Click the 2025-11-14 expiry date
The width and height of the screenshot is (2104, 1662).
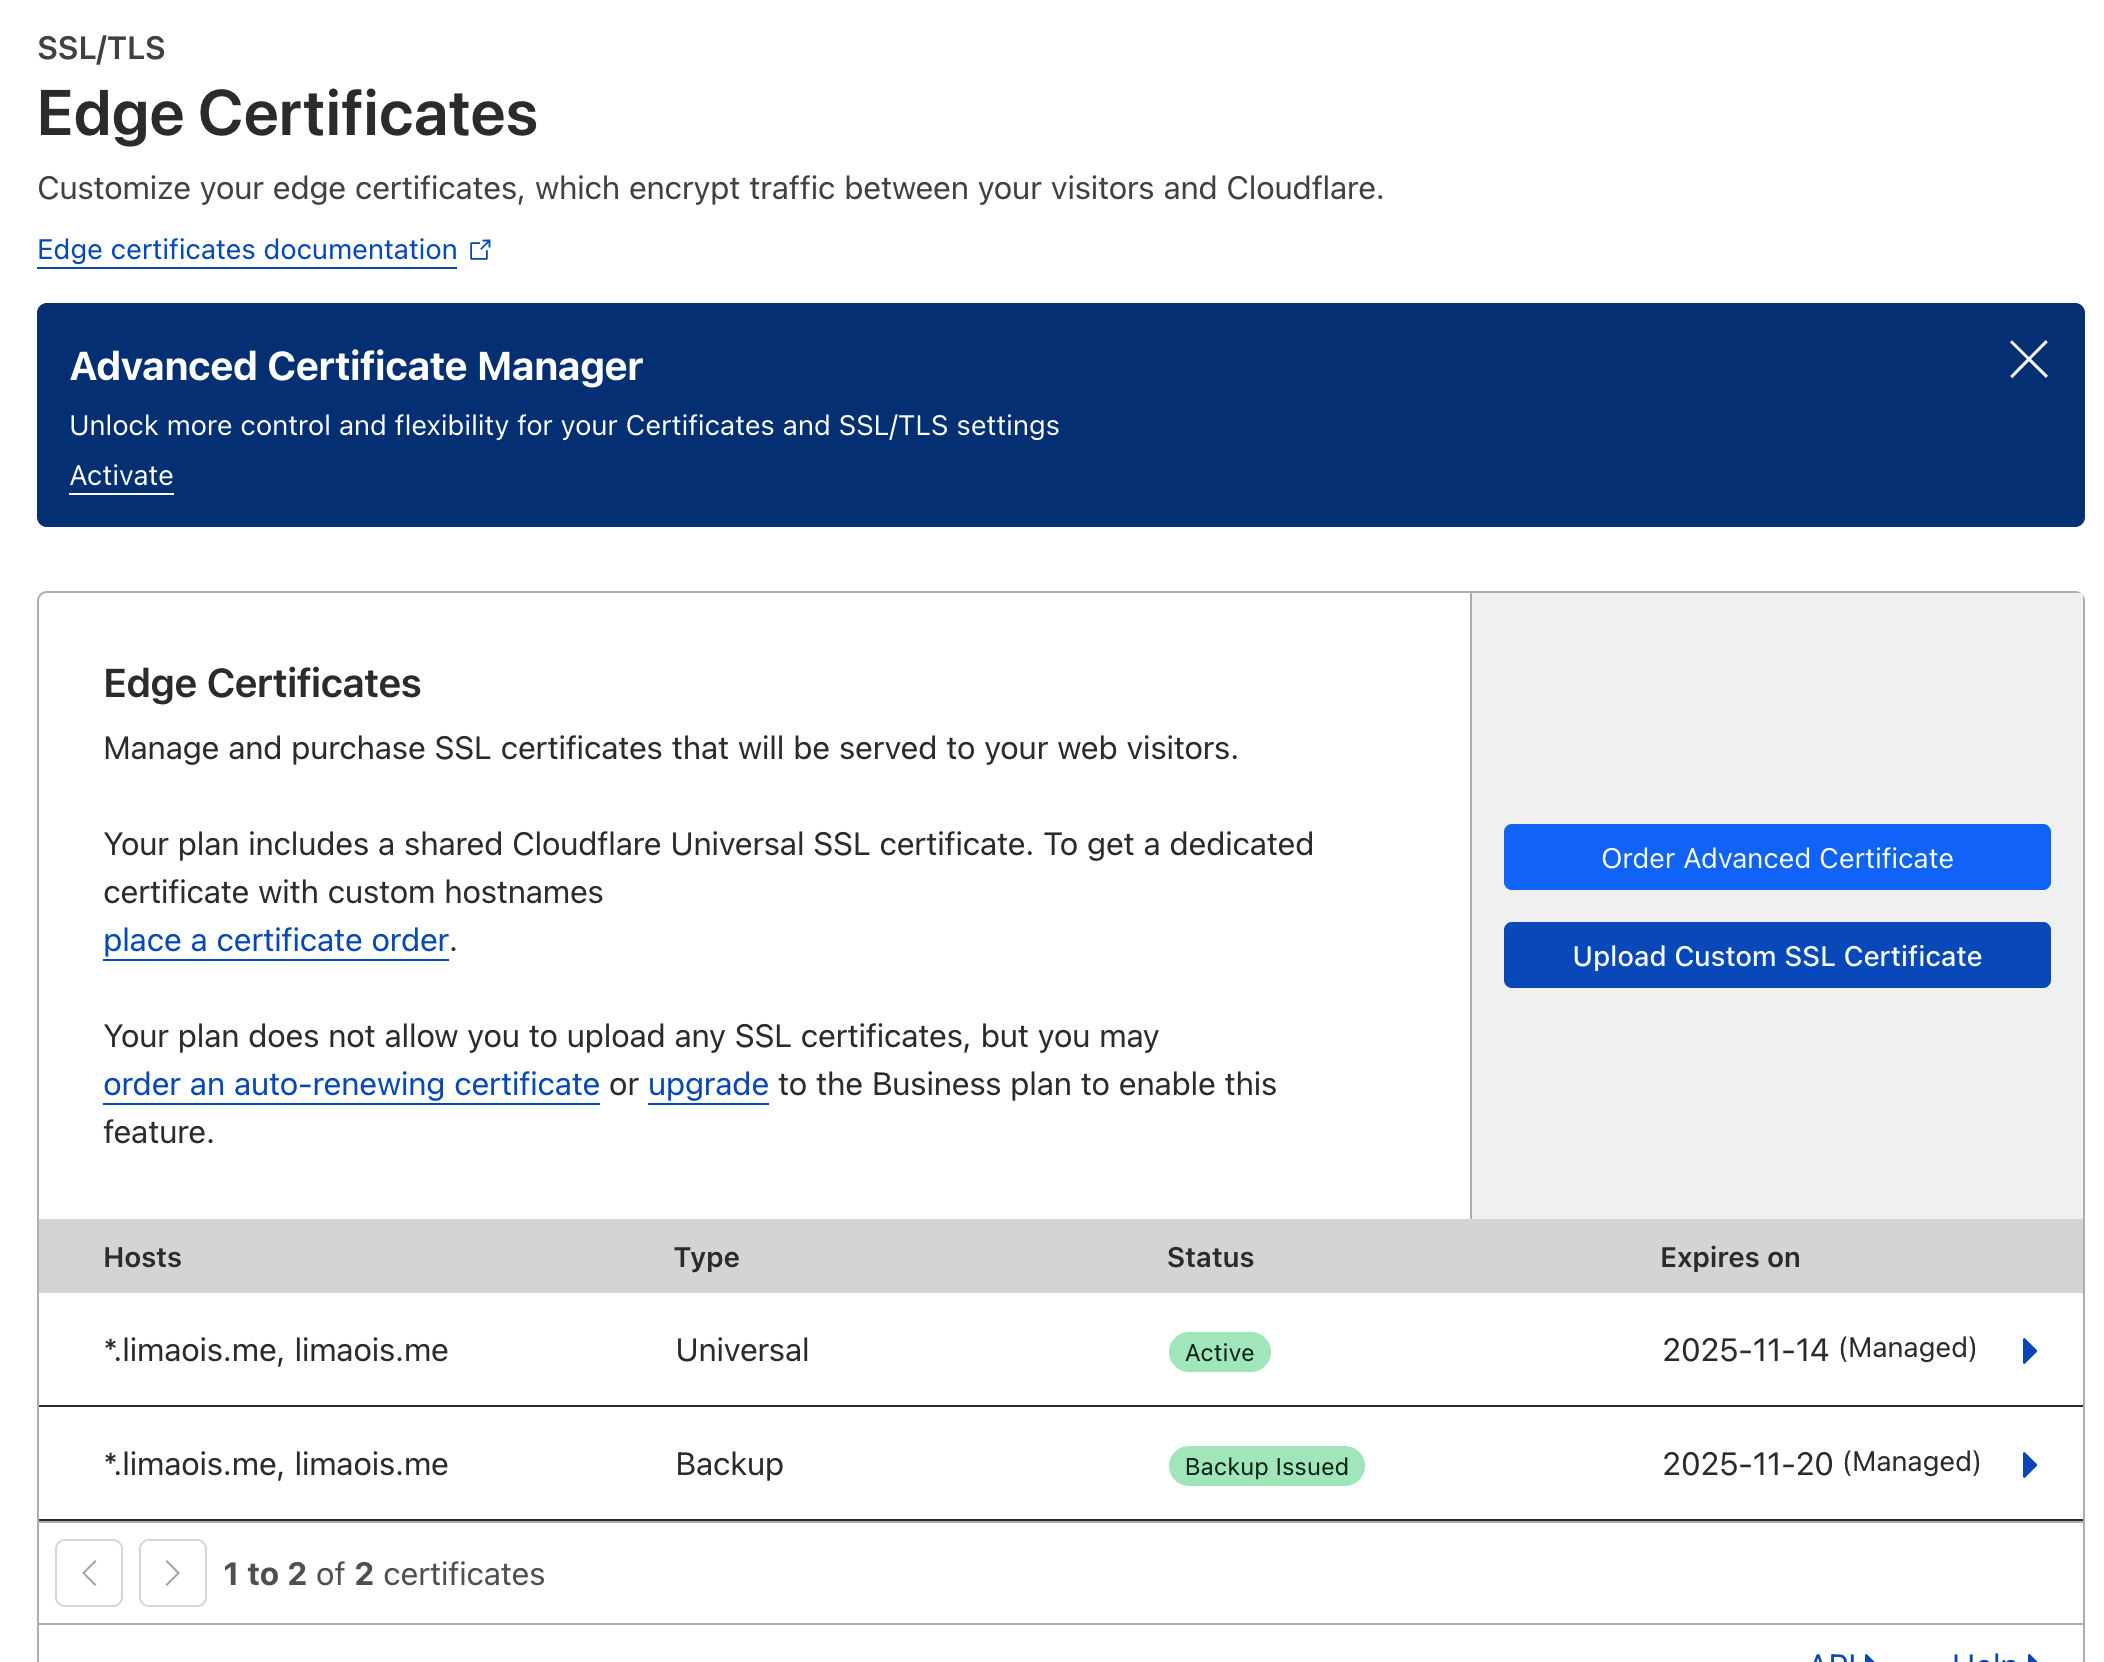[x=1745, y=1350]
